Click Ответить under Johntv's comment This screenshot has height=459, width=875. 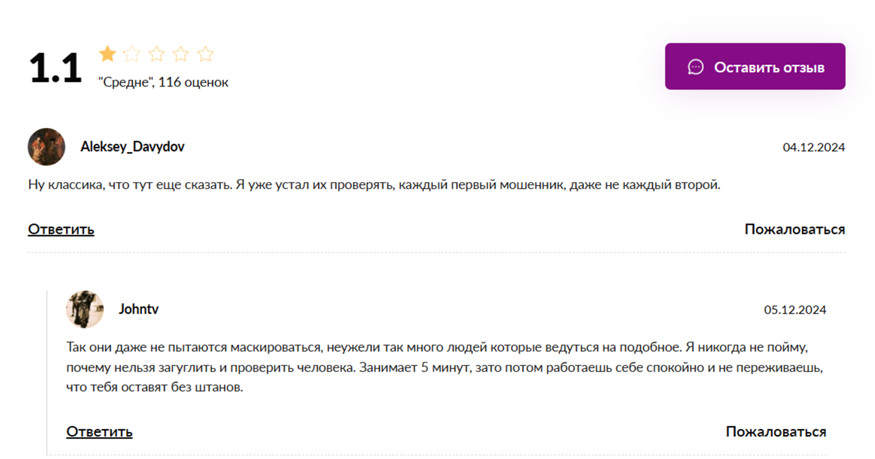pyautogui.click(x=99, y=432)
